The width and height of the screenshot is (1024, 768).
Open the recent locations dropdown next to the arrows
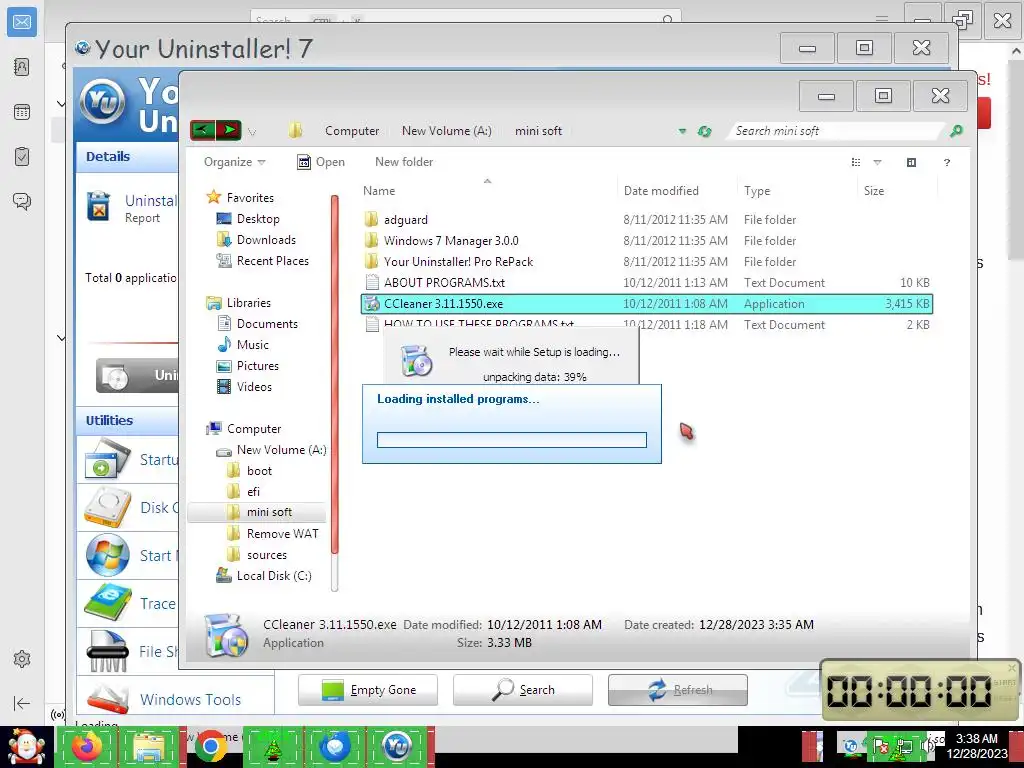(252, 132)
